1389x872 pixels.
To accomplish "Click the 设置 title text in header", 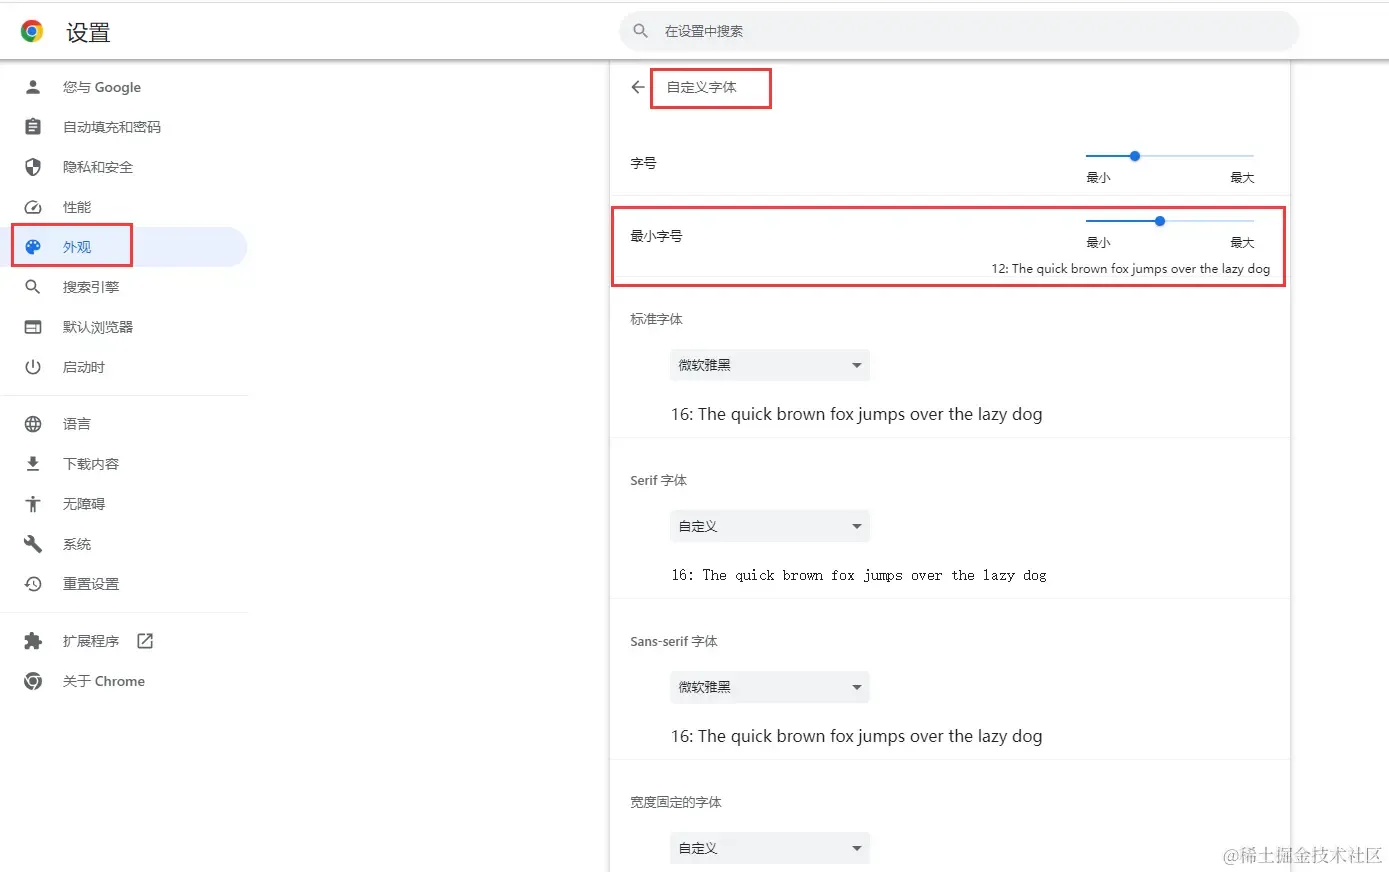I will click(x=88, y=33).
